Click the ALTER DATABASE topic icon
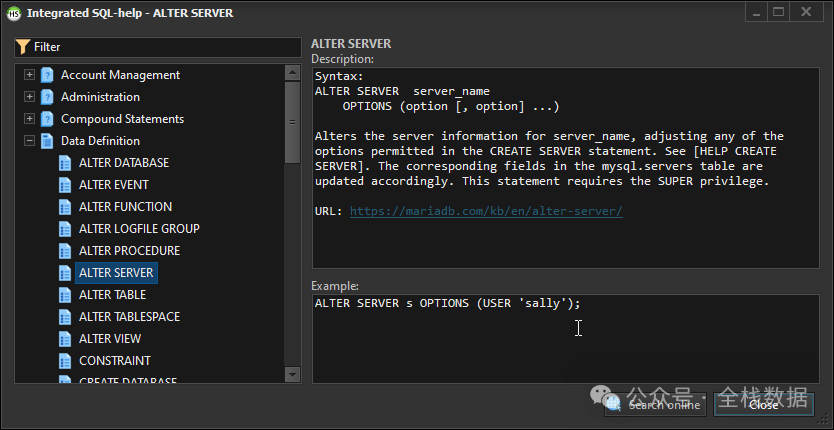This screenshot has height=430, width=834. coord(66,163)
